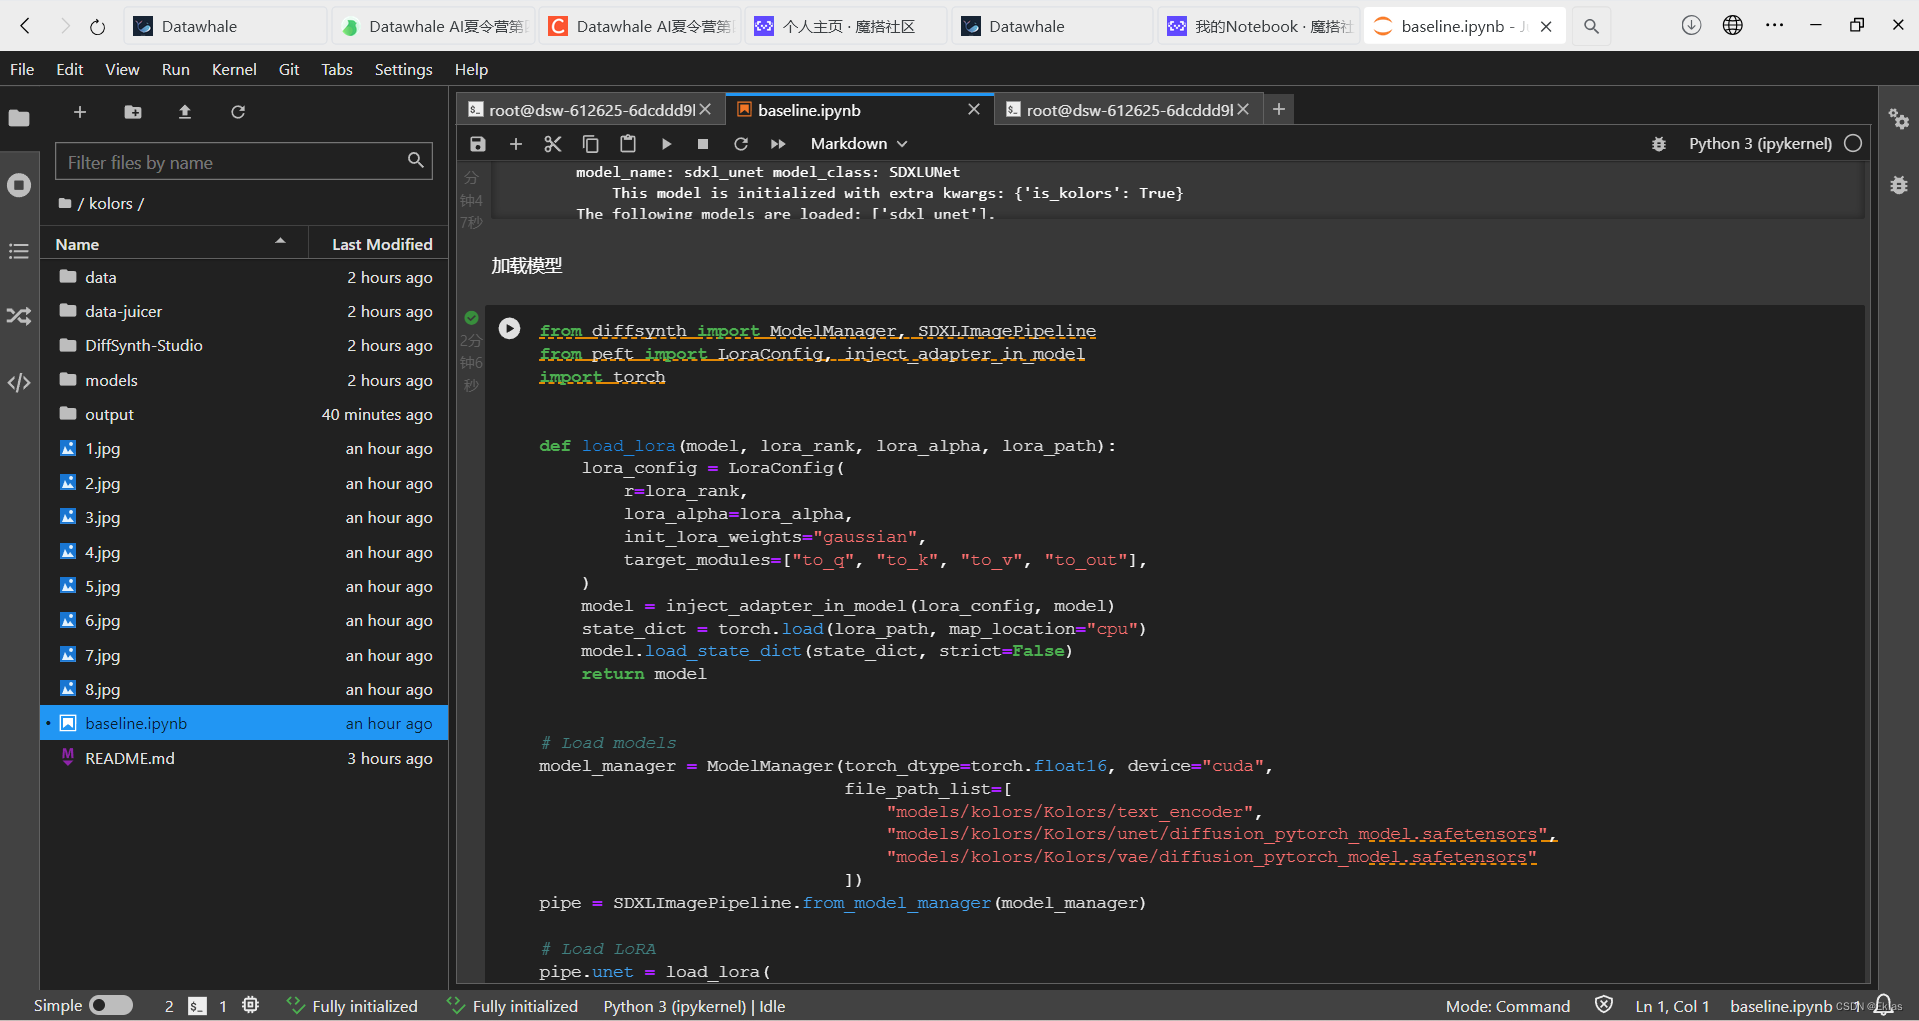Select the README.md file
1919x1021 pixels.
coord(244,758)
